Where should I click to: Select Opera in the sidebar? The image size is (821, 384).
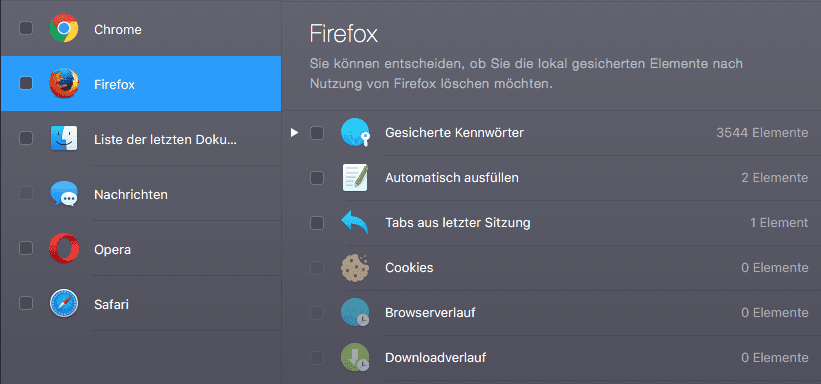click(x=141, y=248)
